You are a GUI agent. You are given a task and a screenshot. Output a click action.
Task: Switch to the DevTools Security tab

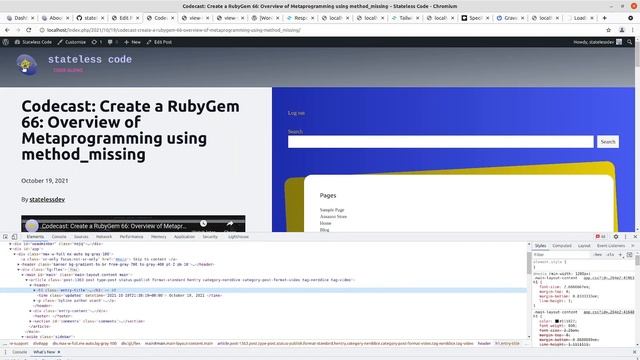click(210, 237)
